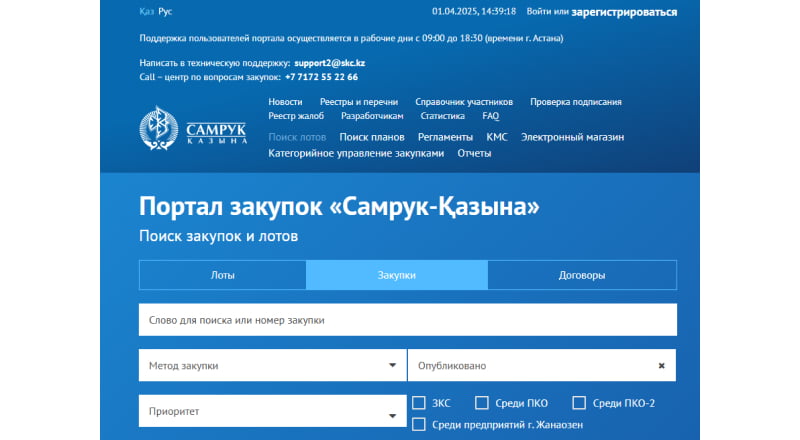Viewport: 800px width, 440px height.
Task: Open Категорийное управление закупками
Action: [356, 153]
